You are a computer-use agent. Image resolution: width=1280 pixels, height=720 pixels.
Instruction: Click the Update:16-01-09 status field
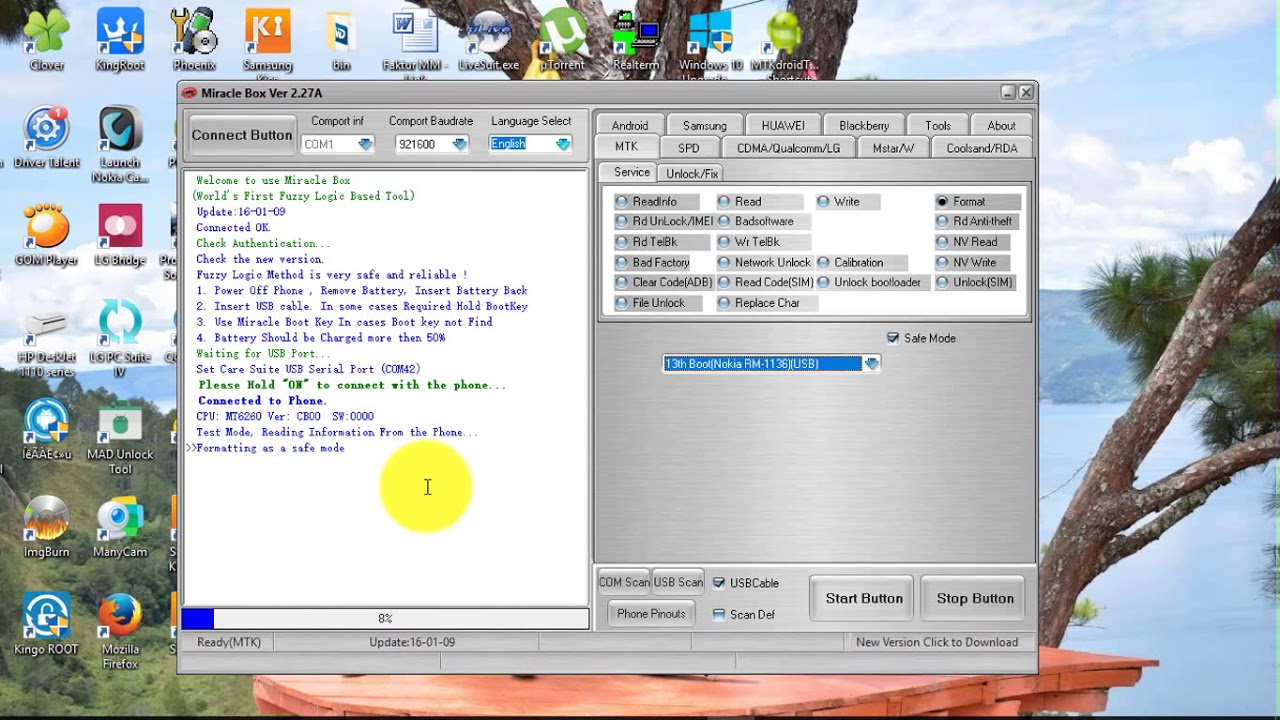click(412, 642)
